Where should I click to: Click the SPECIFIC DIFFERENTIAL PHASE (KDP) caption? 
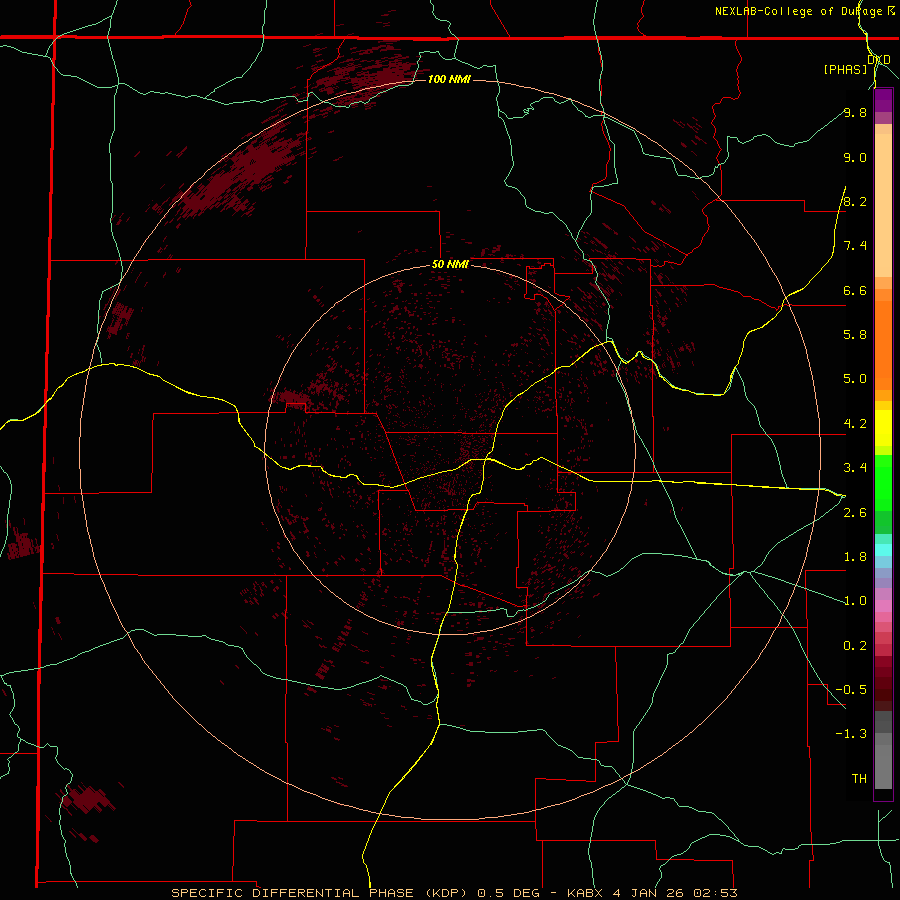[321, 893]
